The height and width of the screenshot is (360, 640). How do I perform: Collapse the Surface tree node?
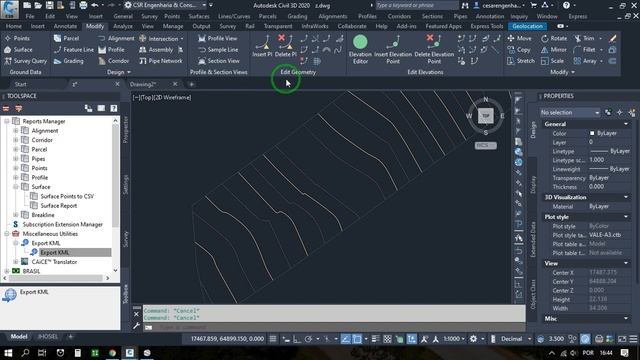(x=16, y=187)
